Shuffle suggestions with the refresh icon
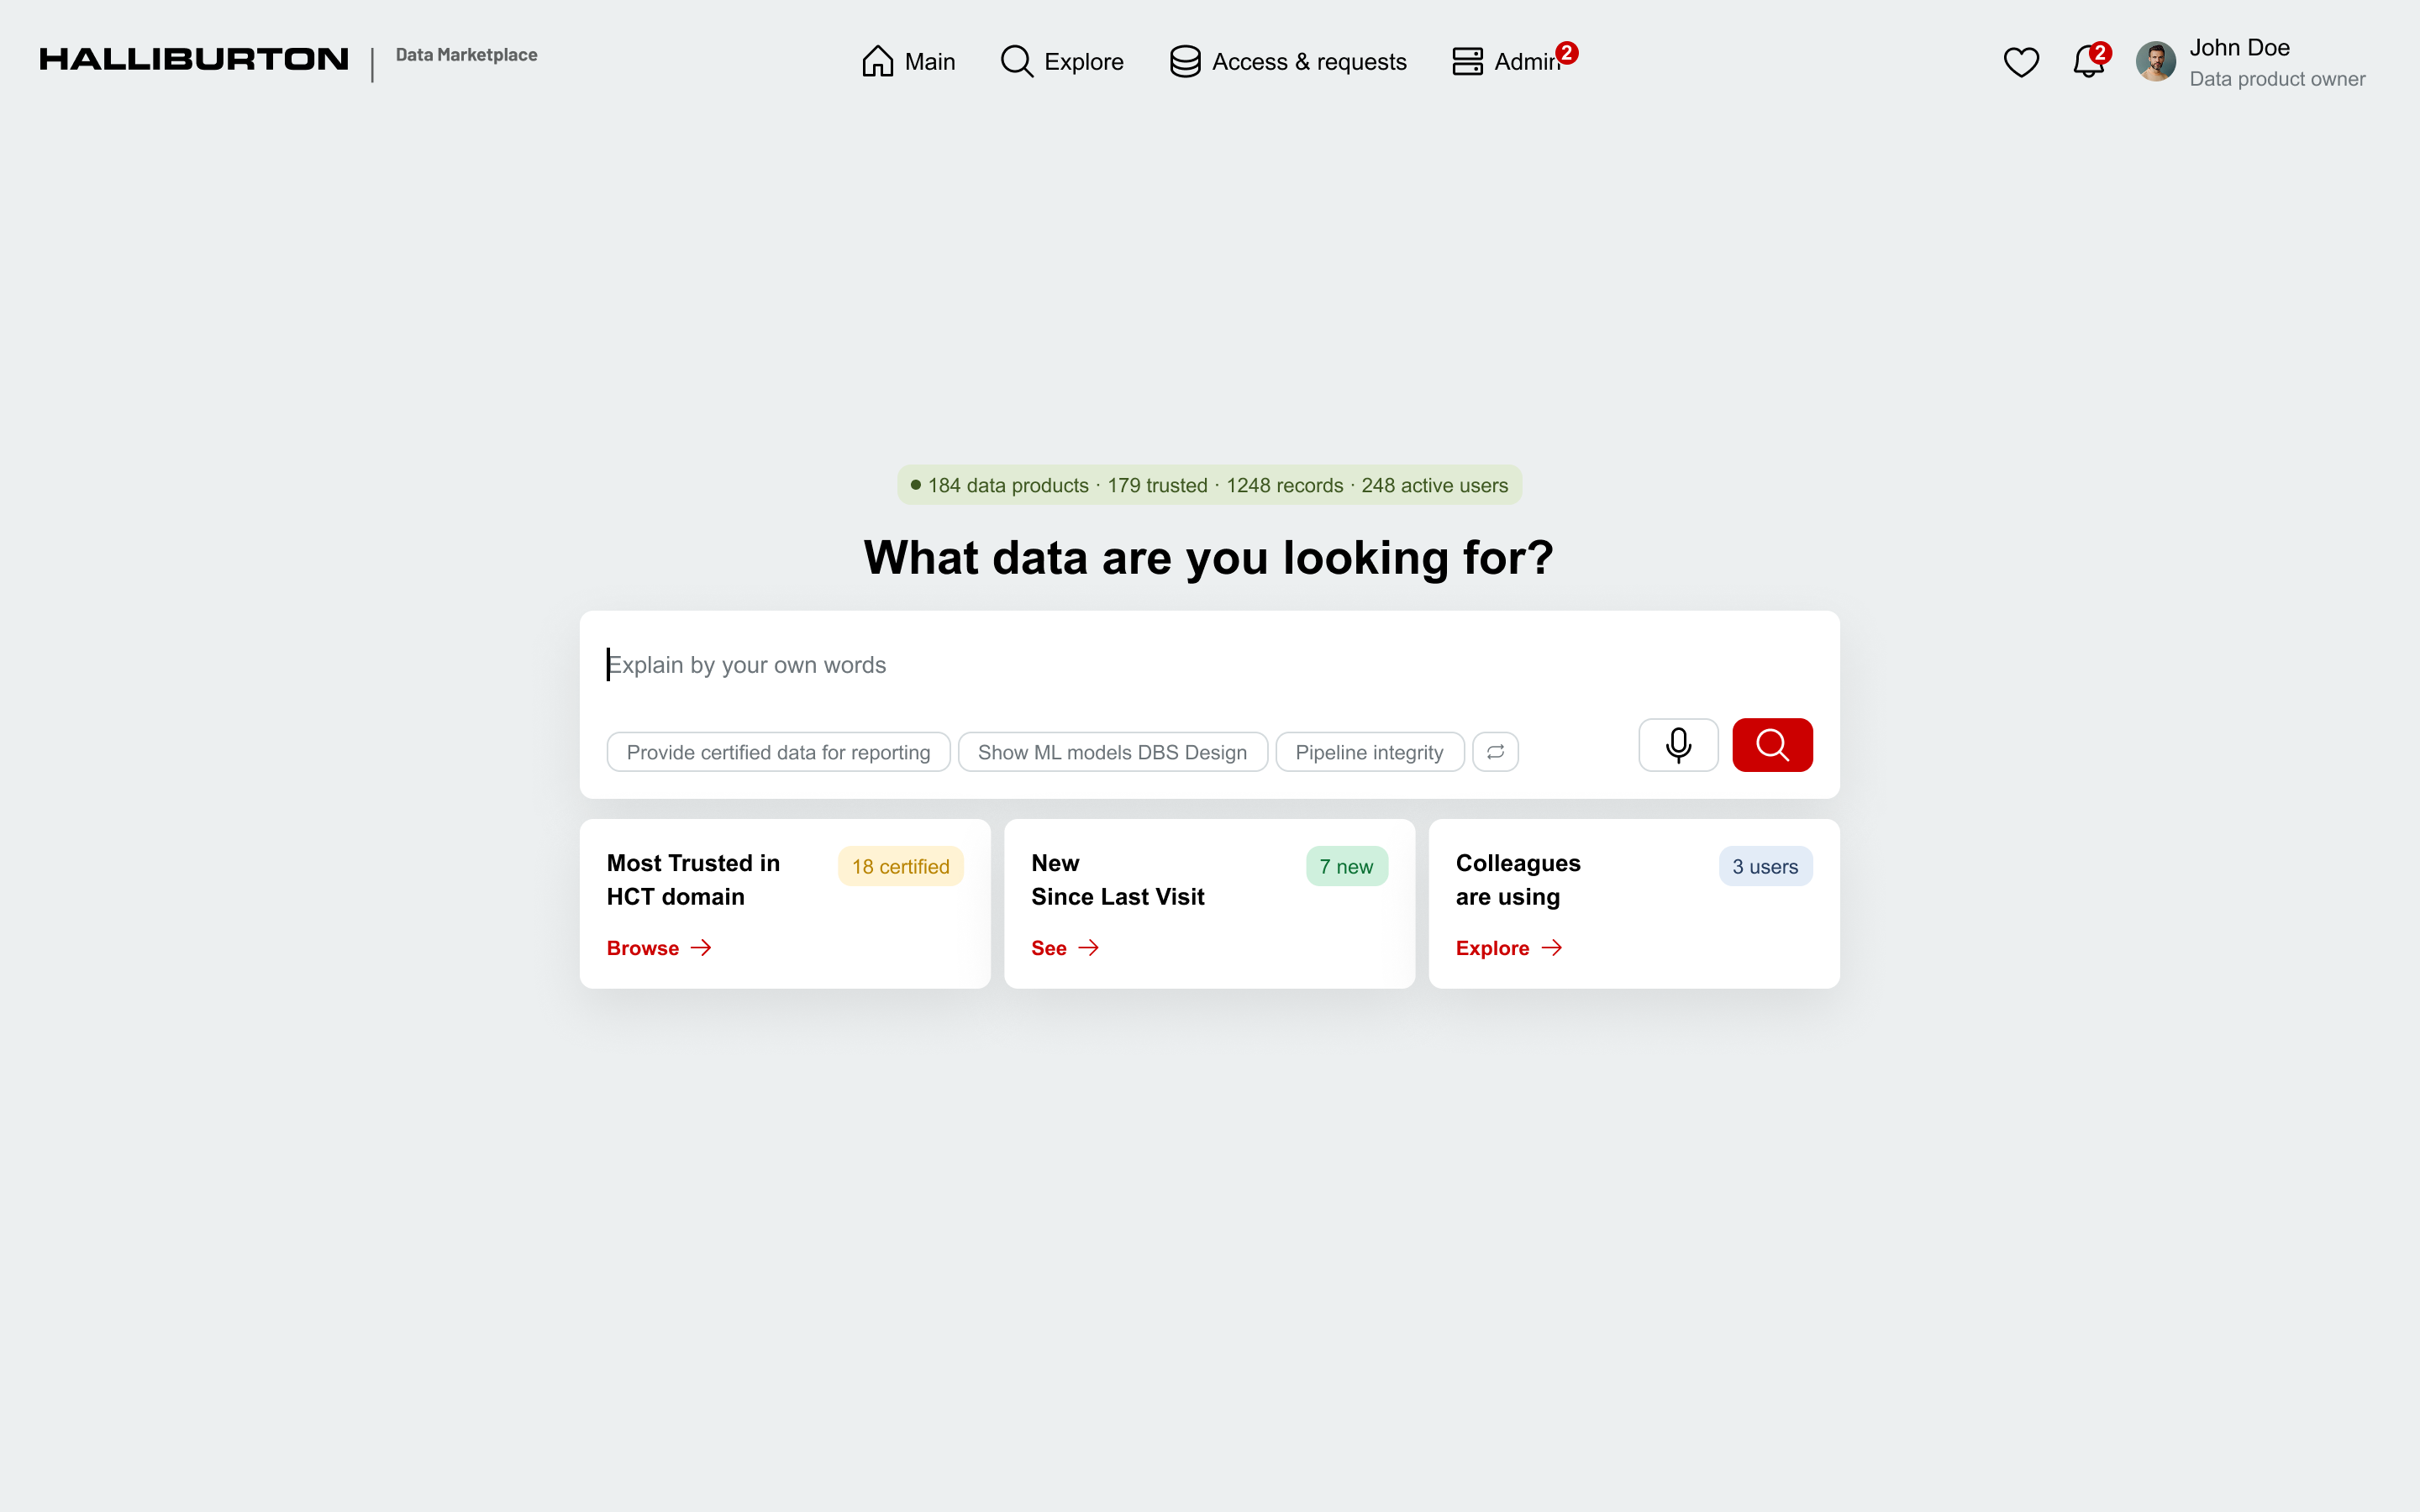The height and width of the screenshot is (1512, 2420). [x=1496, y=751]
